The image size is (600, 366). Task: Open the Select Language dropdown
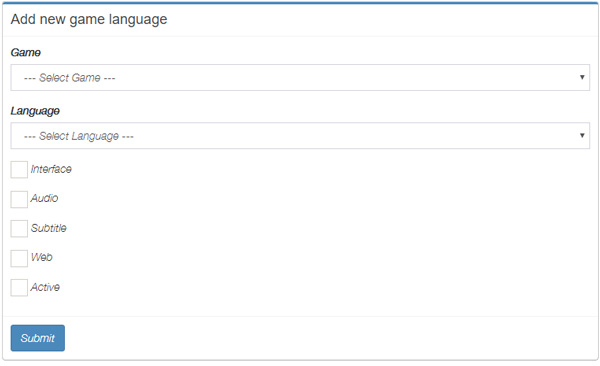click(300, 136)
